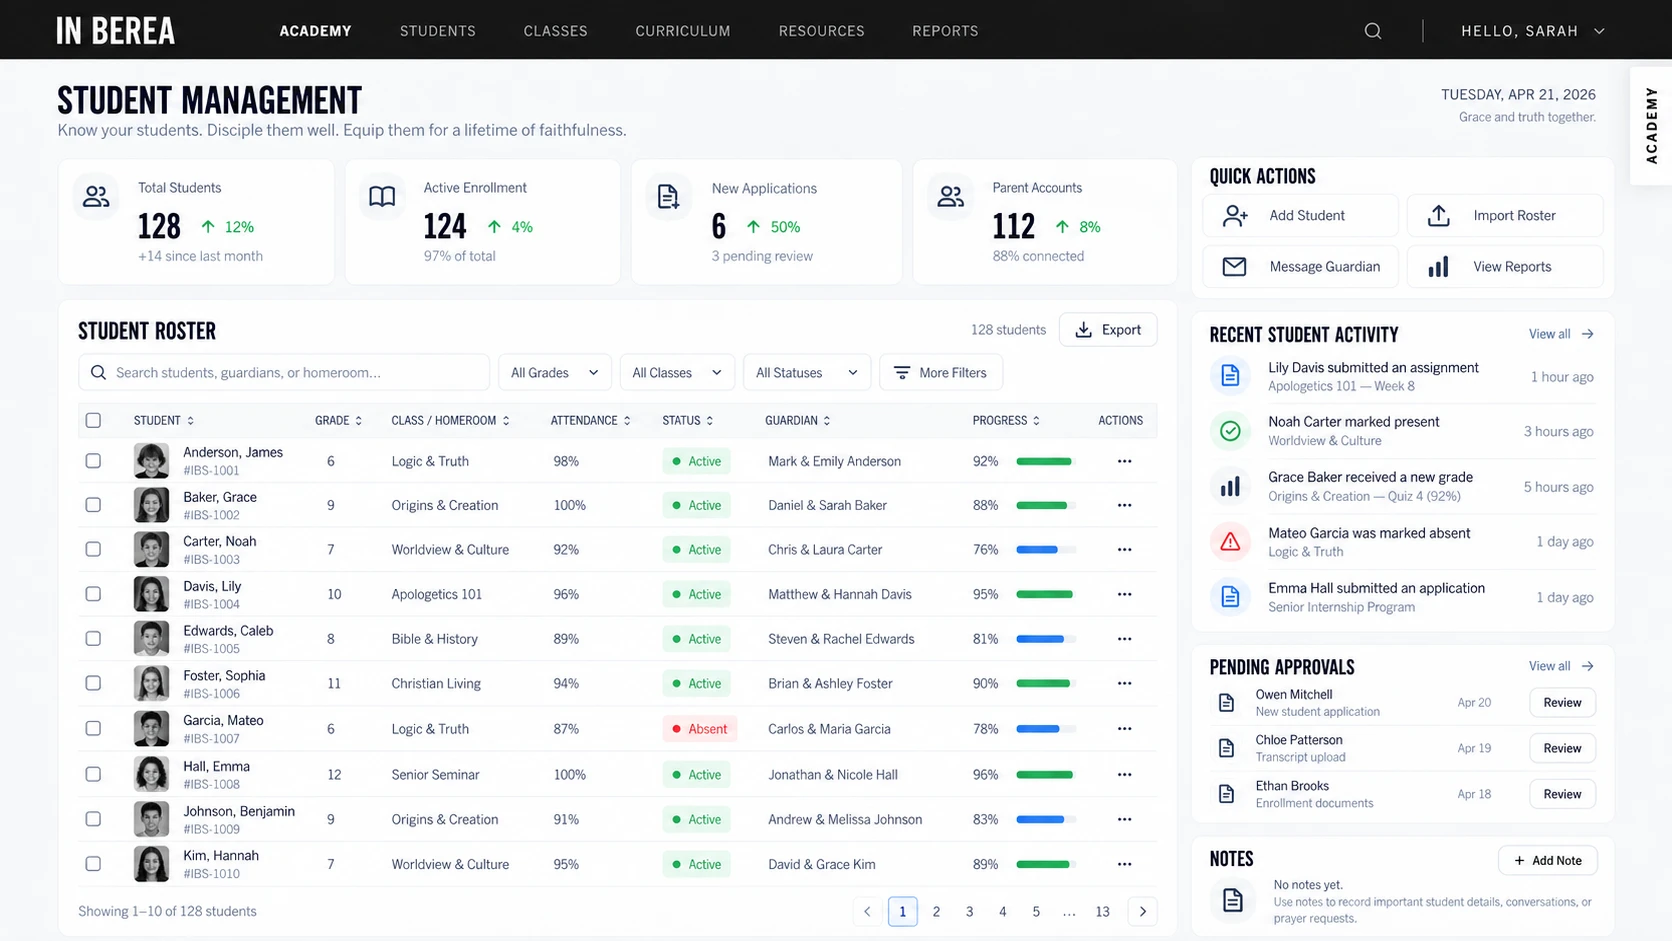Click the absent warning triangle for Mateo Garcia
Image resolution: width=1672 pixels, height=941 pixels.
(x=1230, y=542)
